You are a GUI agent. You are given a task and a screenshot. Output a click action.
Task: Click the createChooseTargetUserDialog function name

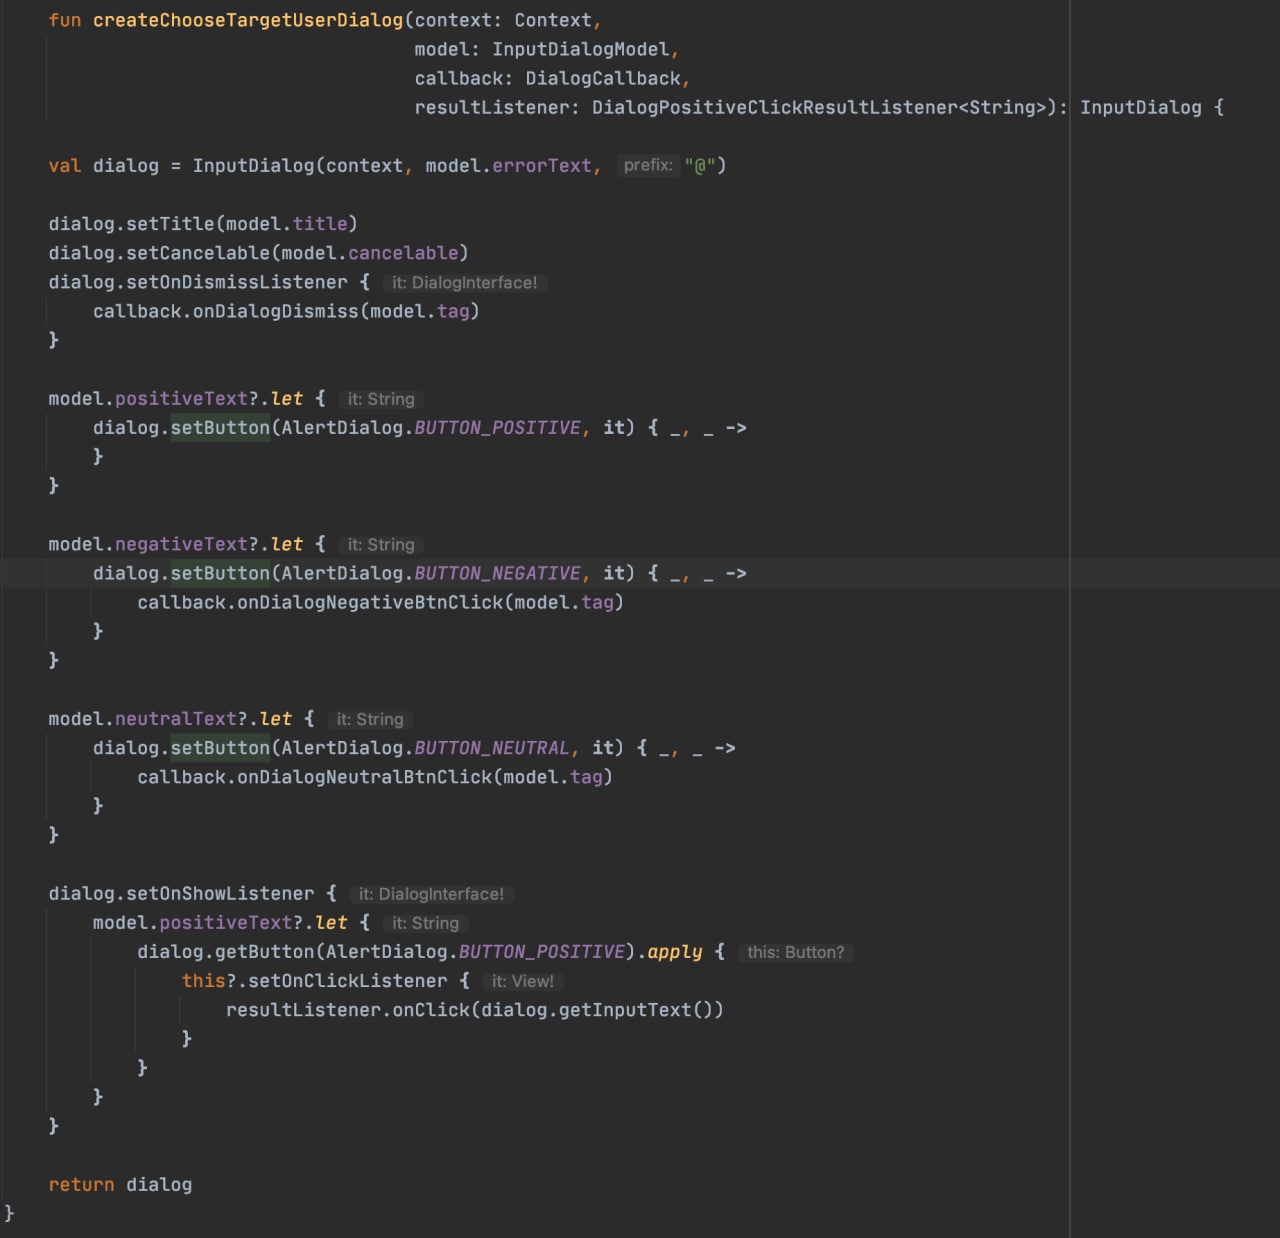(248, 20)
